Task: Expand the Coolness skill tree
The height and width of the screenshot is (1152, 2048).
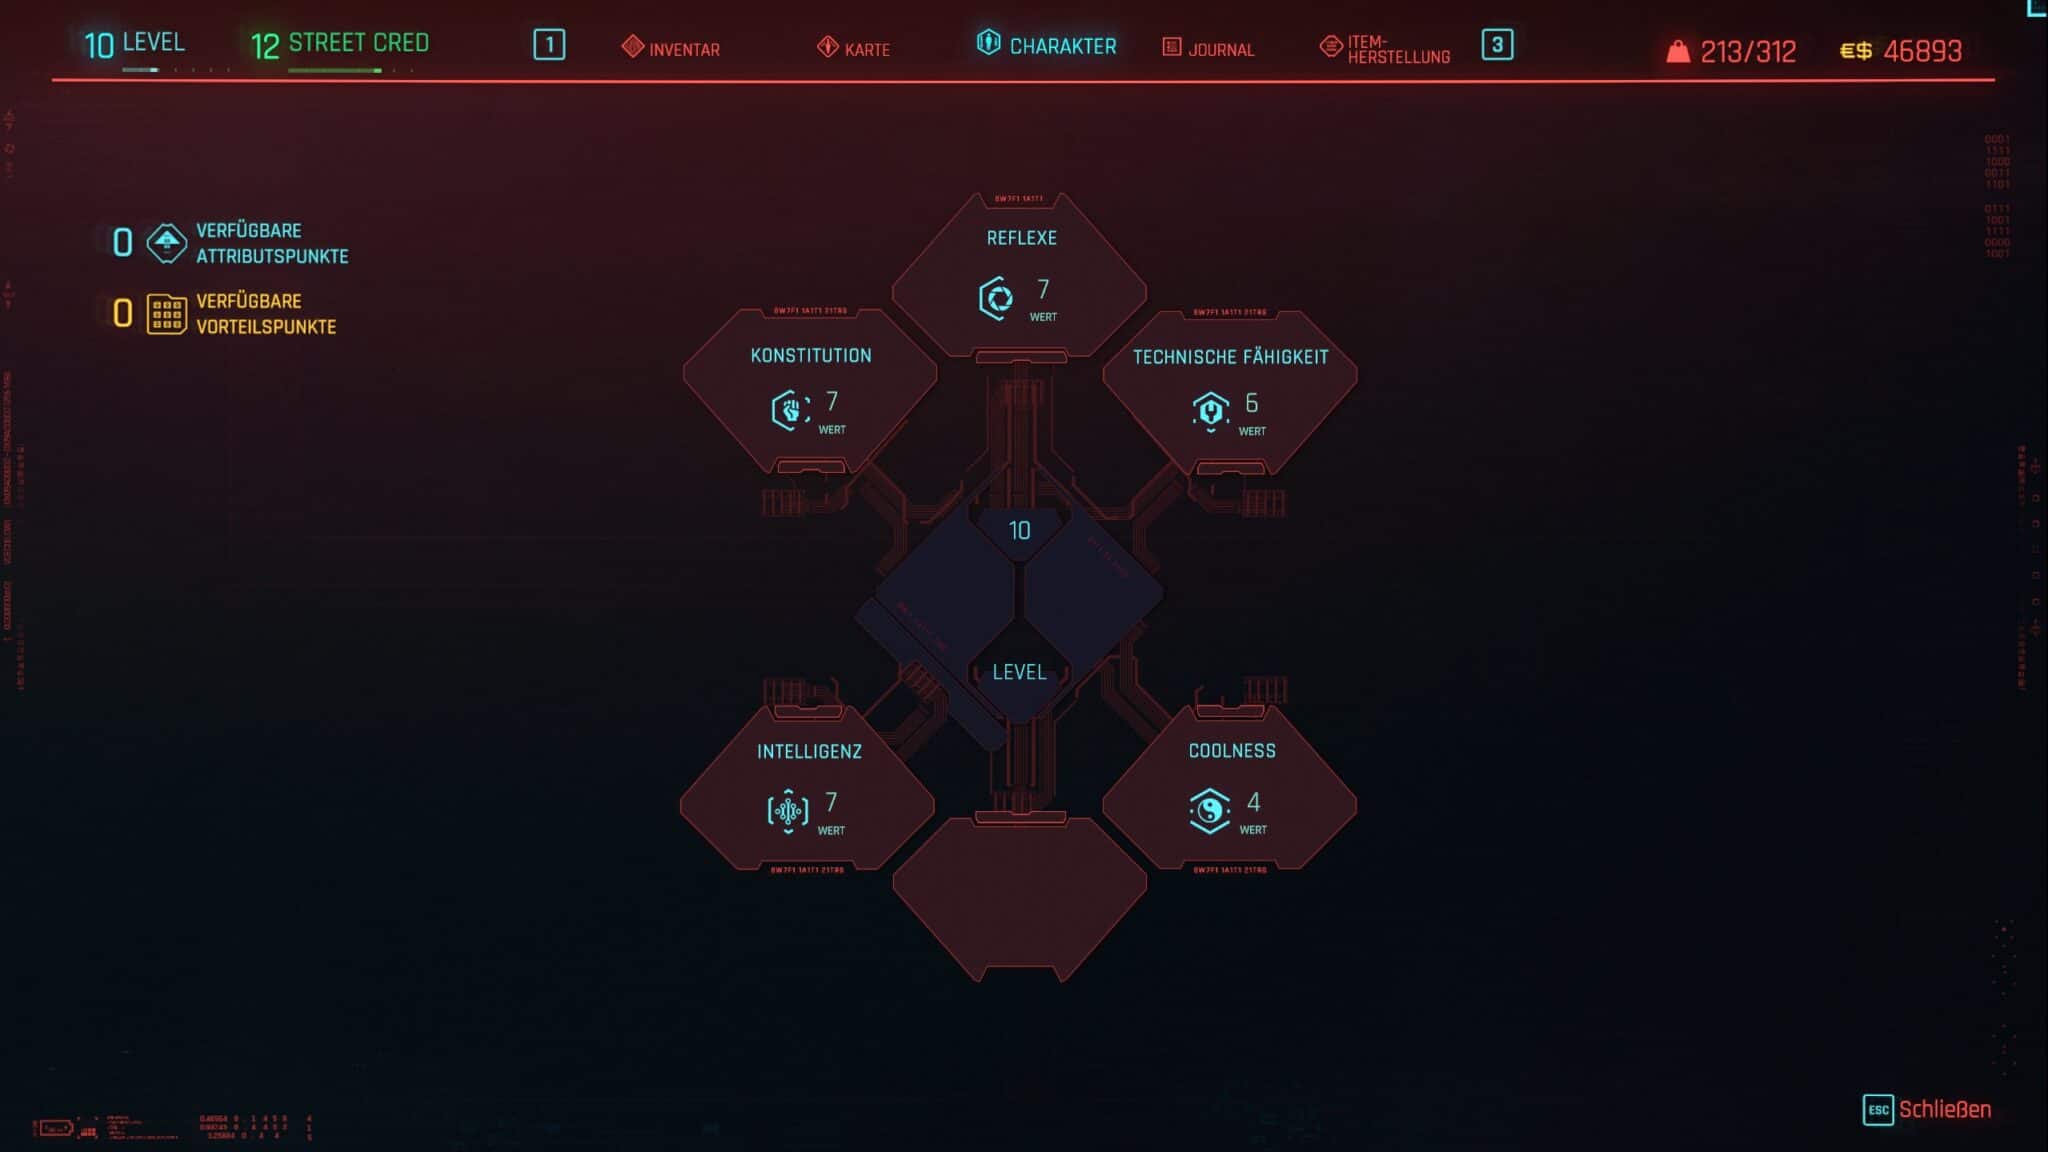Action: pyautogui.click(x=1231, y=788)
